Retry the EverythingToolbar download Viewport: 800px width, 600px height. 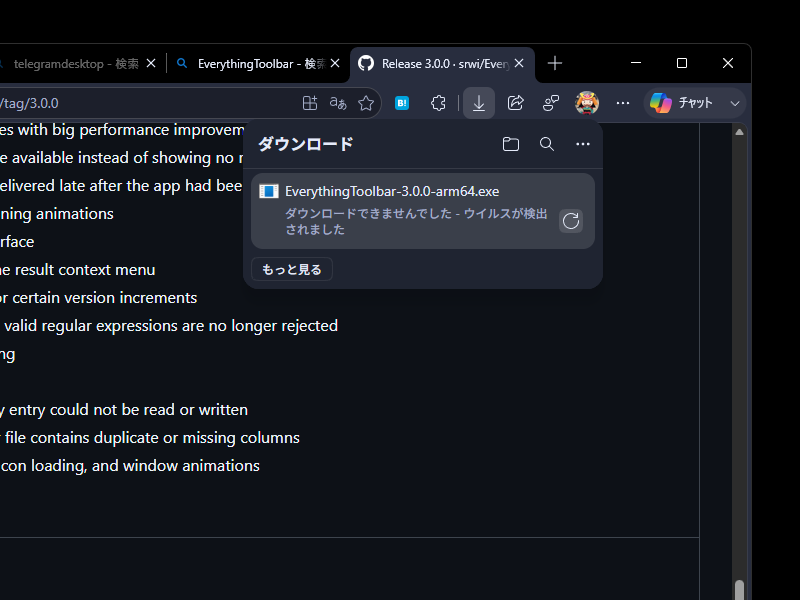[x=571, y=221]
